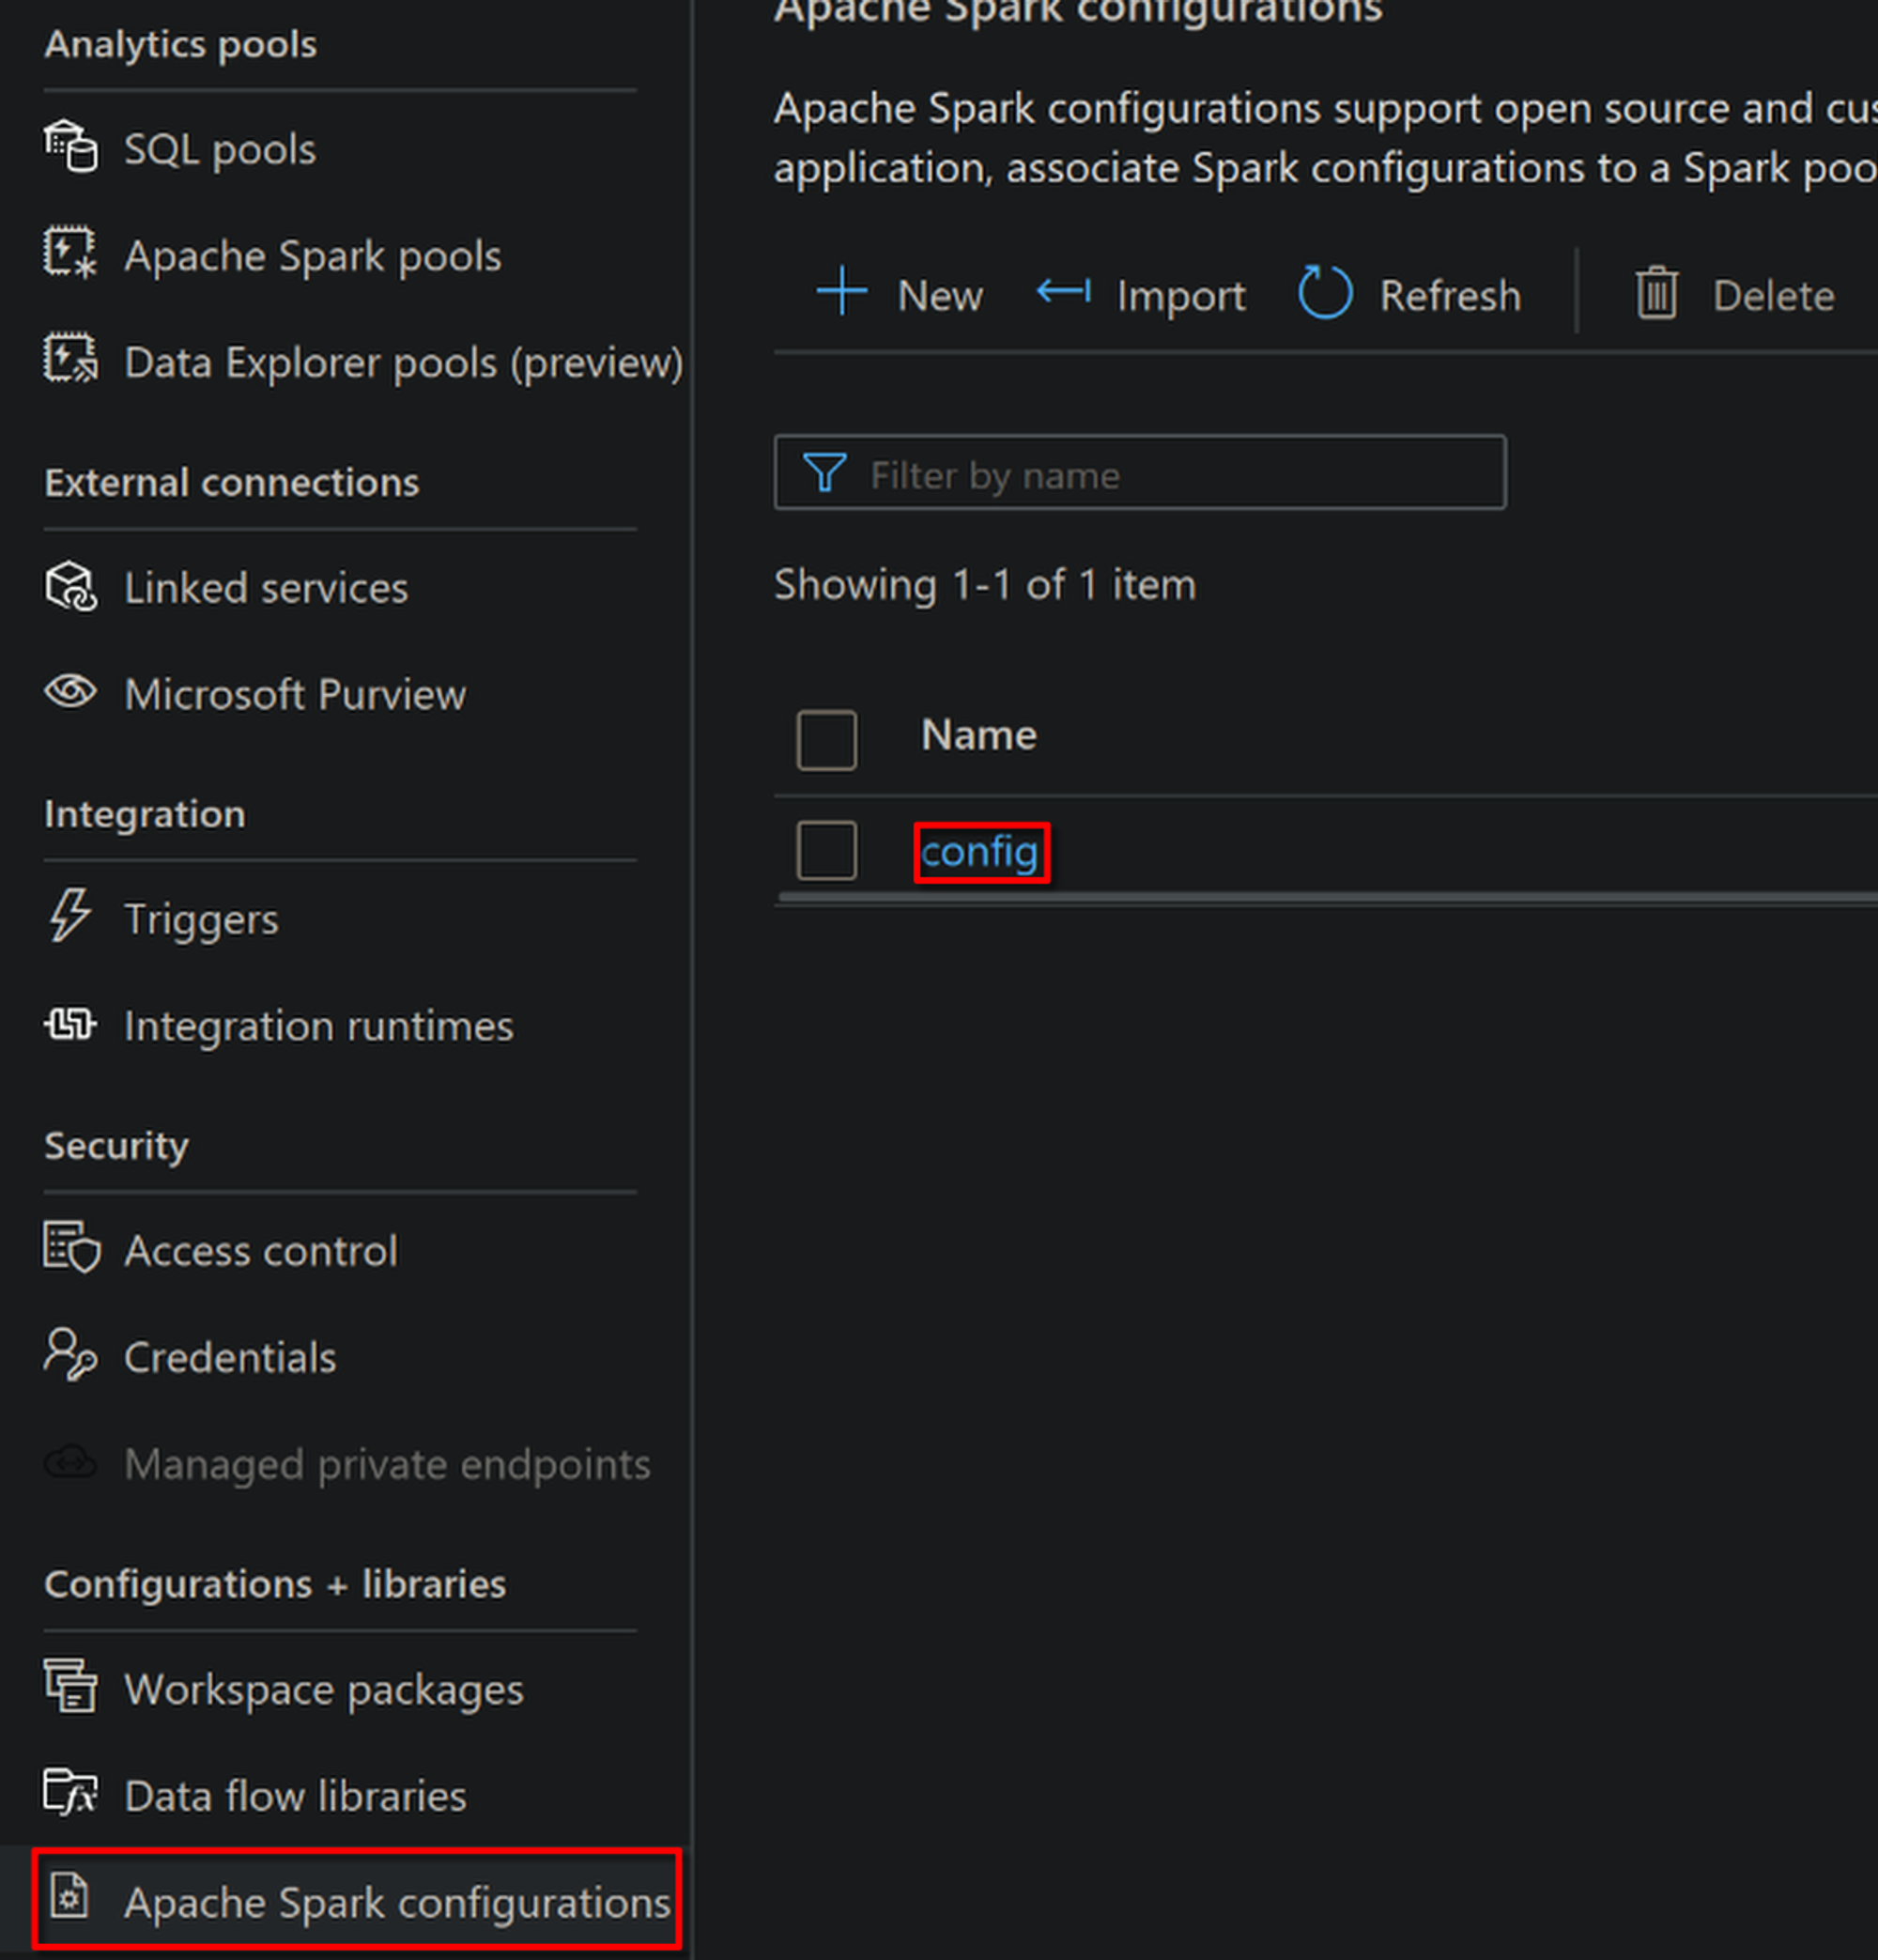Click the Microsoft Purview eye icon
The width and height of the screenshot is (1878, 1960).
click(70, 692)
